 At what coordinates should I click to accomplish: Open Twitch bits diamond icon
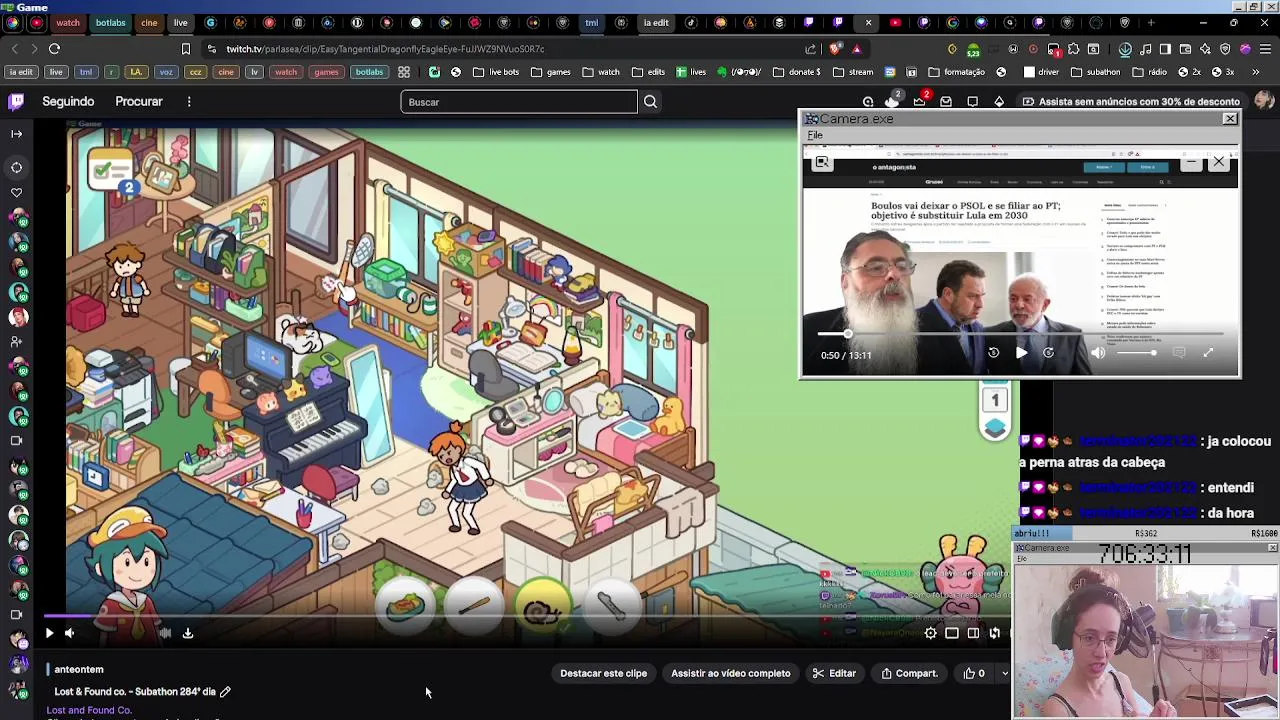[x=999, y=102]
